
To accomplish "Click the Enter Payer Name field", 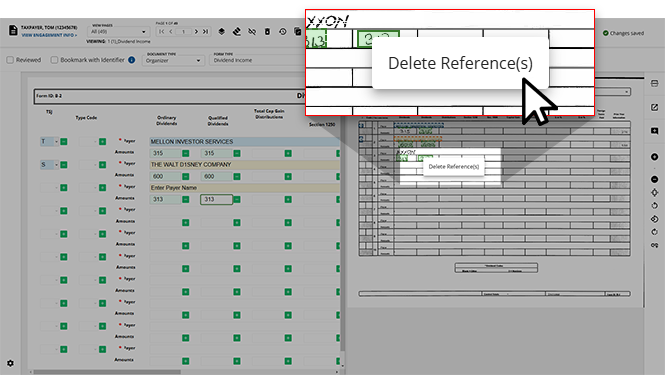I will pos(244,188).
